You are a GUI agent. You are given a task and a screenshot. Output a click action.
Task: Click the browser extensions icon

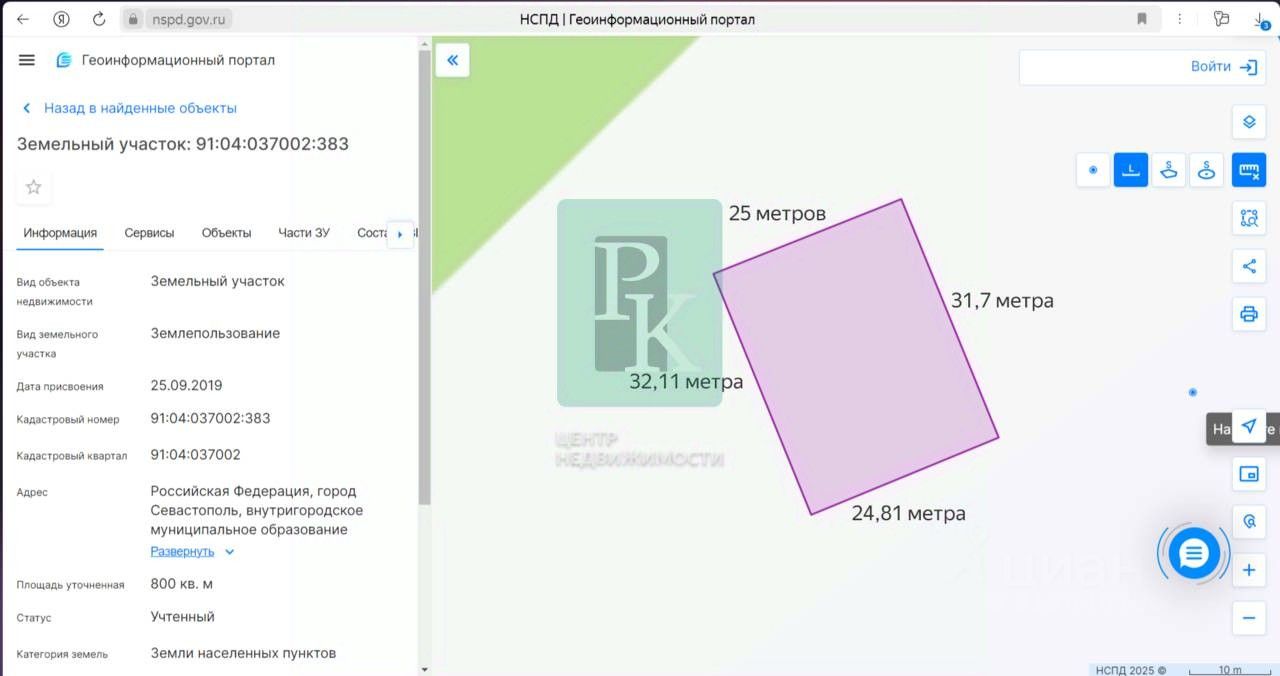[x=1221, y=19]
